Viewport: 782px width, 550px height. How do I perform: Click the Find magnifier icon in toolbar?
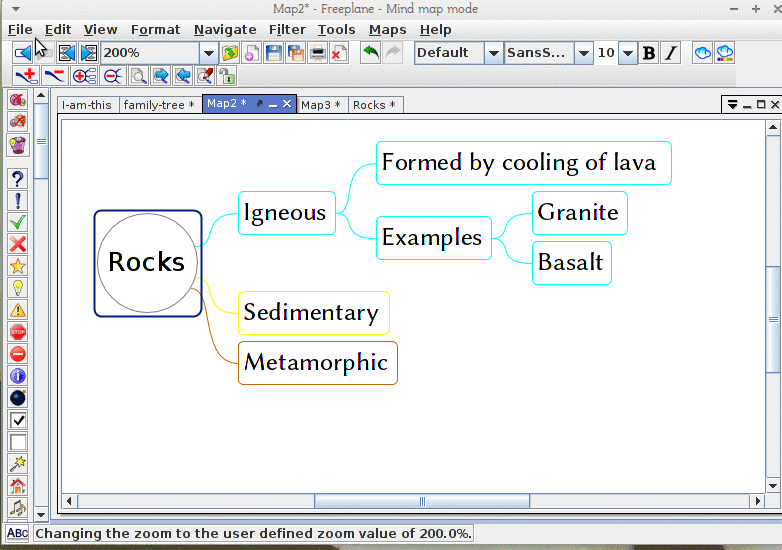[x=137, y=76]
